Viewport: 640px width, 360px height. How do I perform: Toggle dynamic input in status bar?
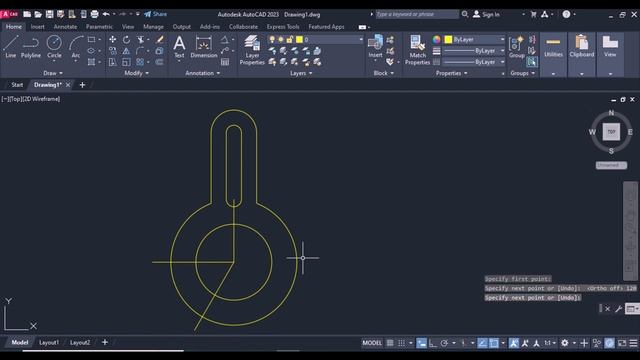click(x=422, y=343)
